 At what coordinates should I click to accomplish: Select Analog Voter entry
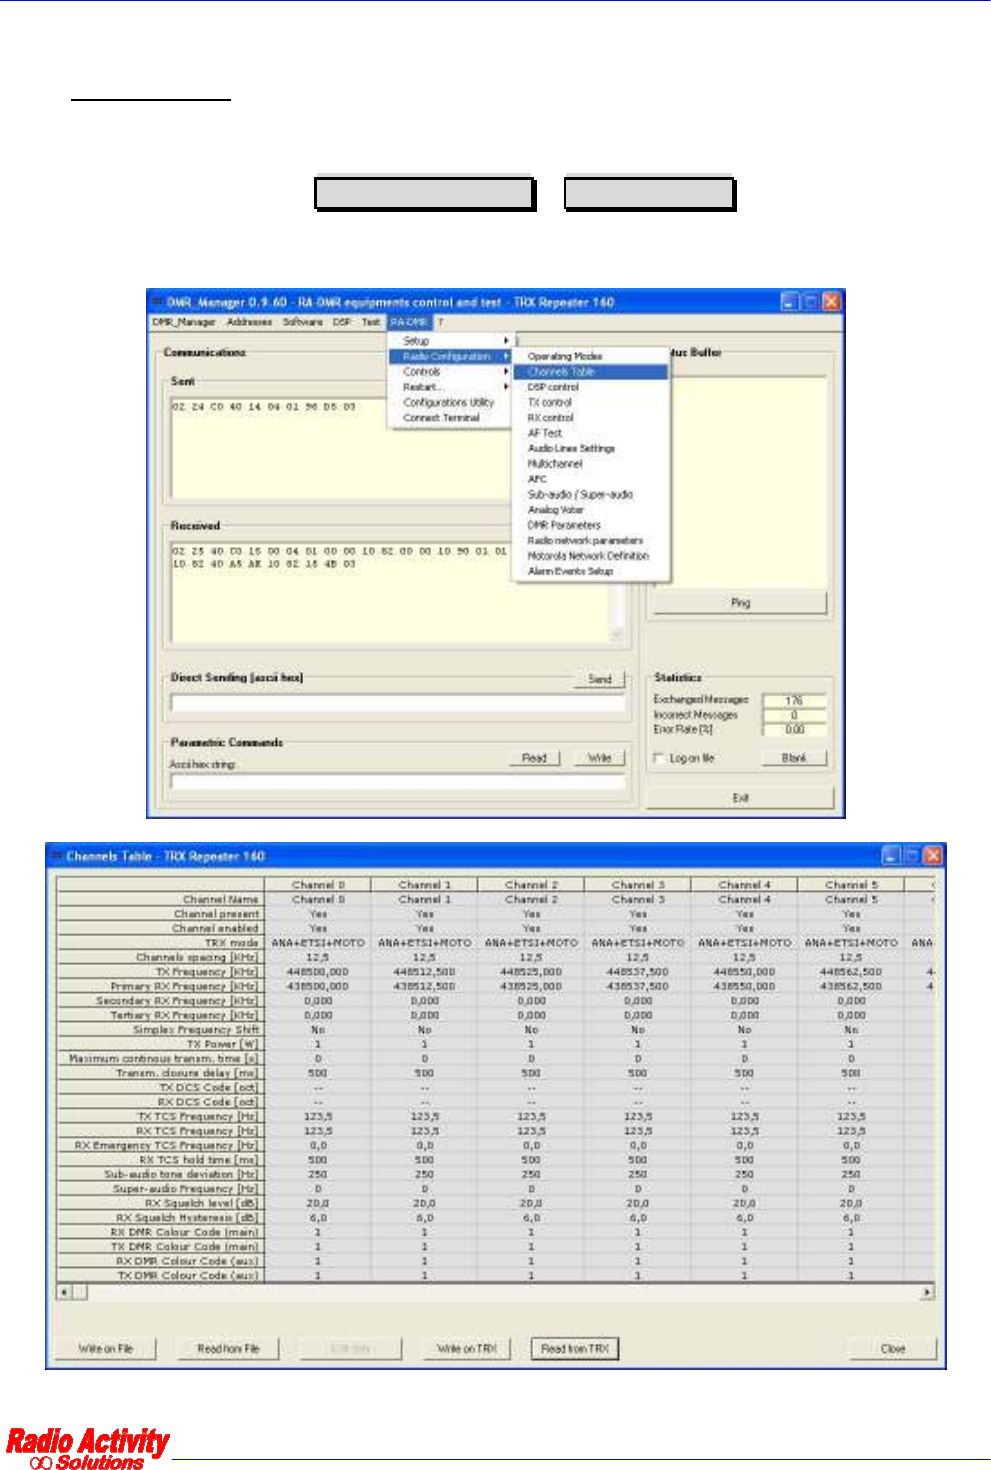coord(591,510)
